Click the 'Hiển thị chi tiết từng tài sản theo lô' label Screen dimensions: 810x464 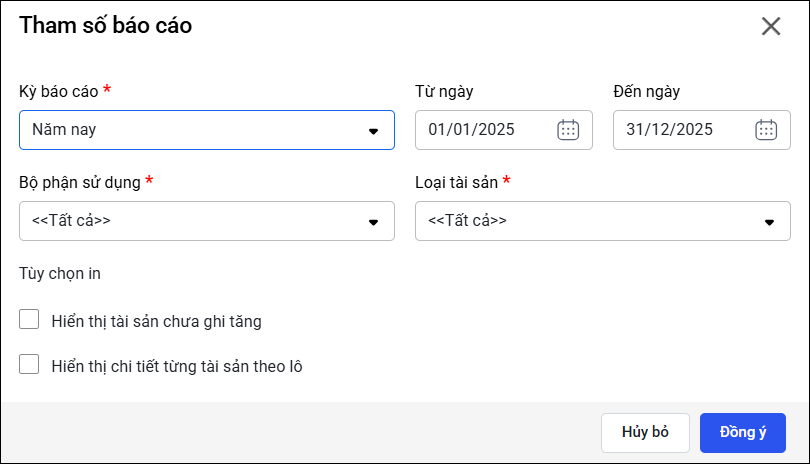point(176,366)
